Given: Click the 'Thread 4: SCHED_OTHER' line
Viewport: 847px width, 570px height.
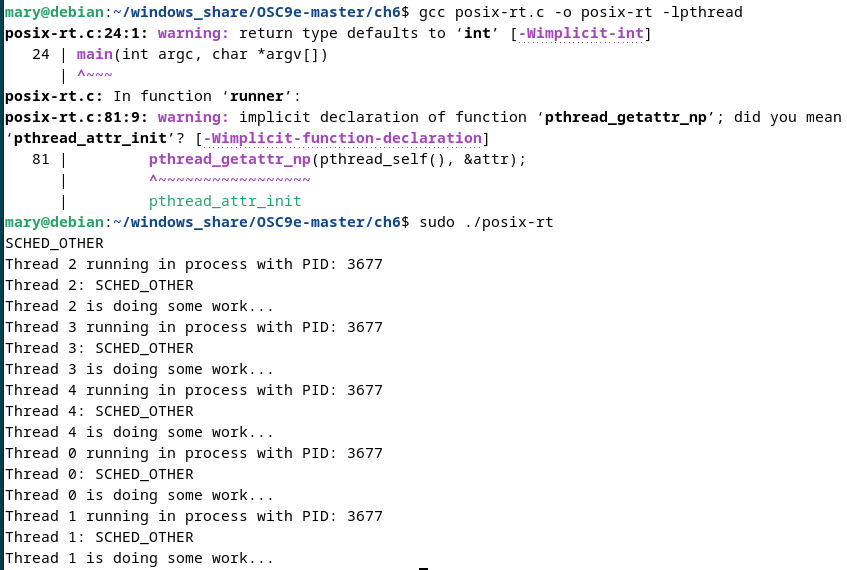Looking at the screenshot, I should [99, 412].
